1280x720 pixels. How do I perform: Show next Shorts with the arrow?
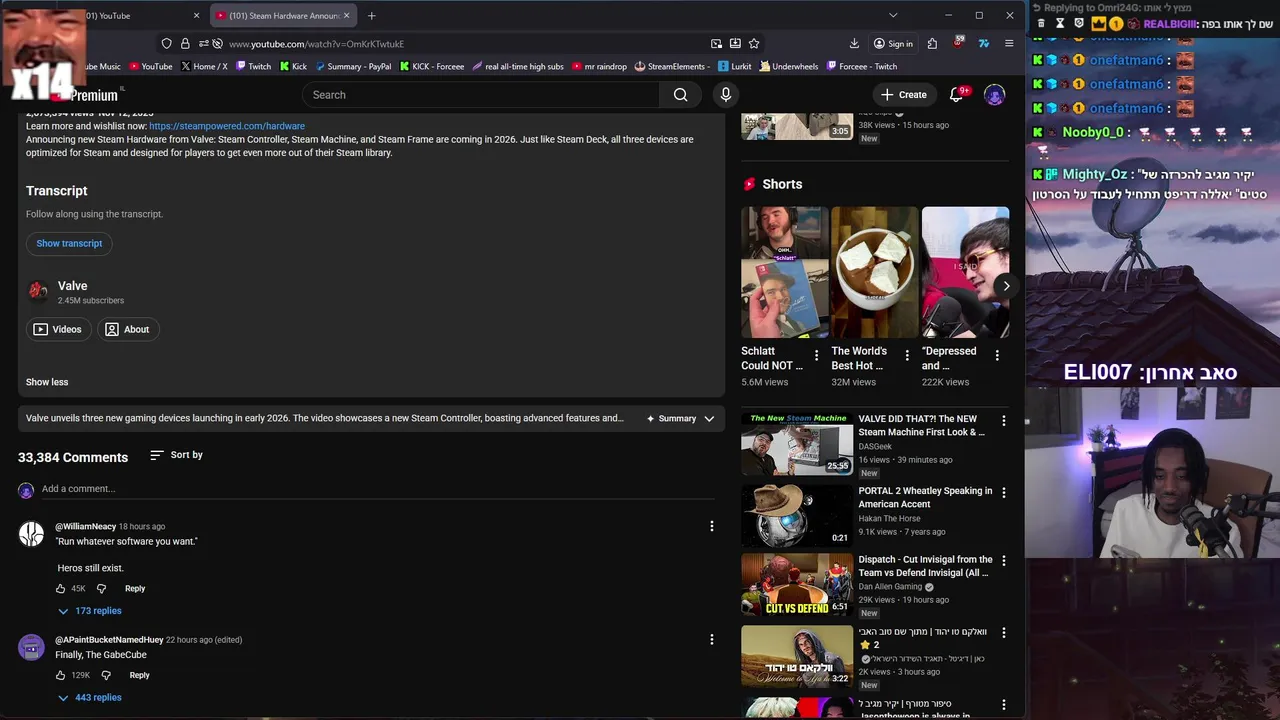pyautogui.click(x=1006, y=286)
